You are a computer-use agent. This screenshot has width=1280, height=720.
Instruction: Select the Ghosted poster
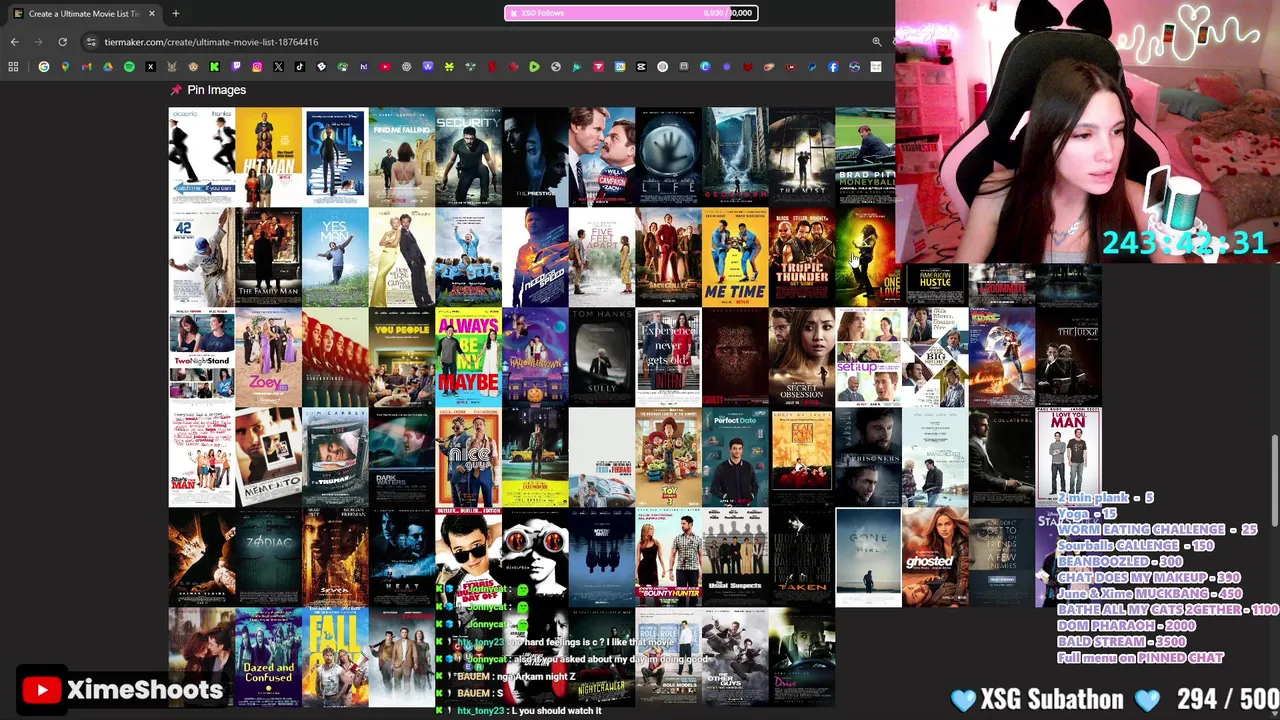pyautogui.click(x=935, y=557)
